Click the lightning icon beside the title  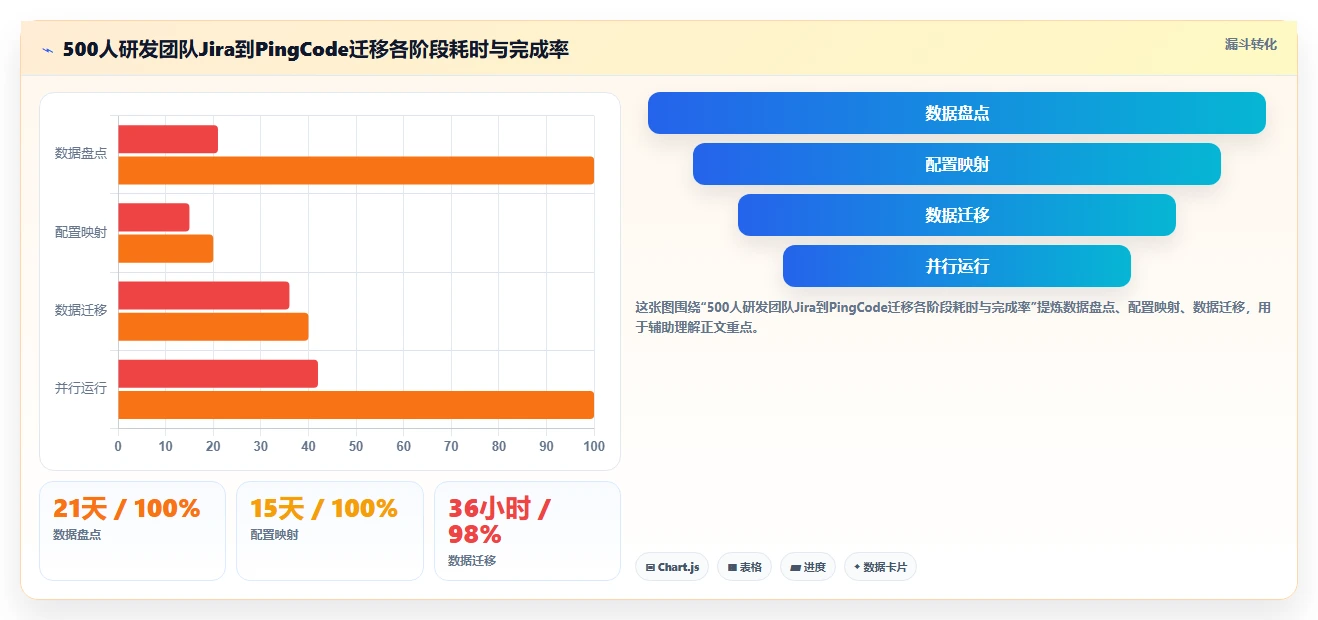47,49
